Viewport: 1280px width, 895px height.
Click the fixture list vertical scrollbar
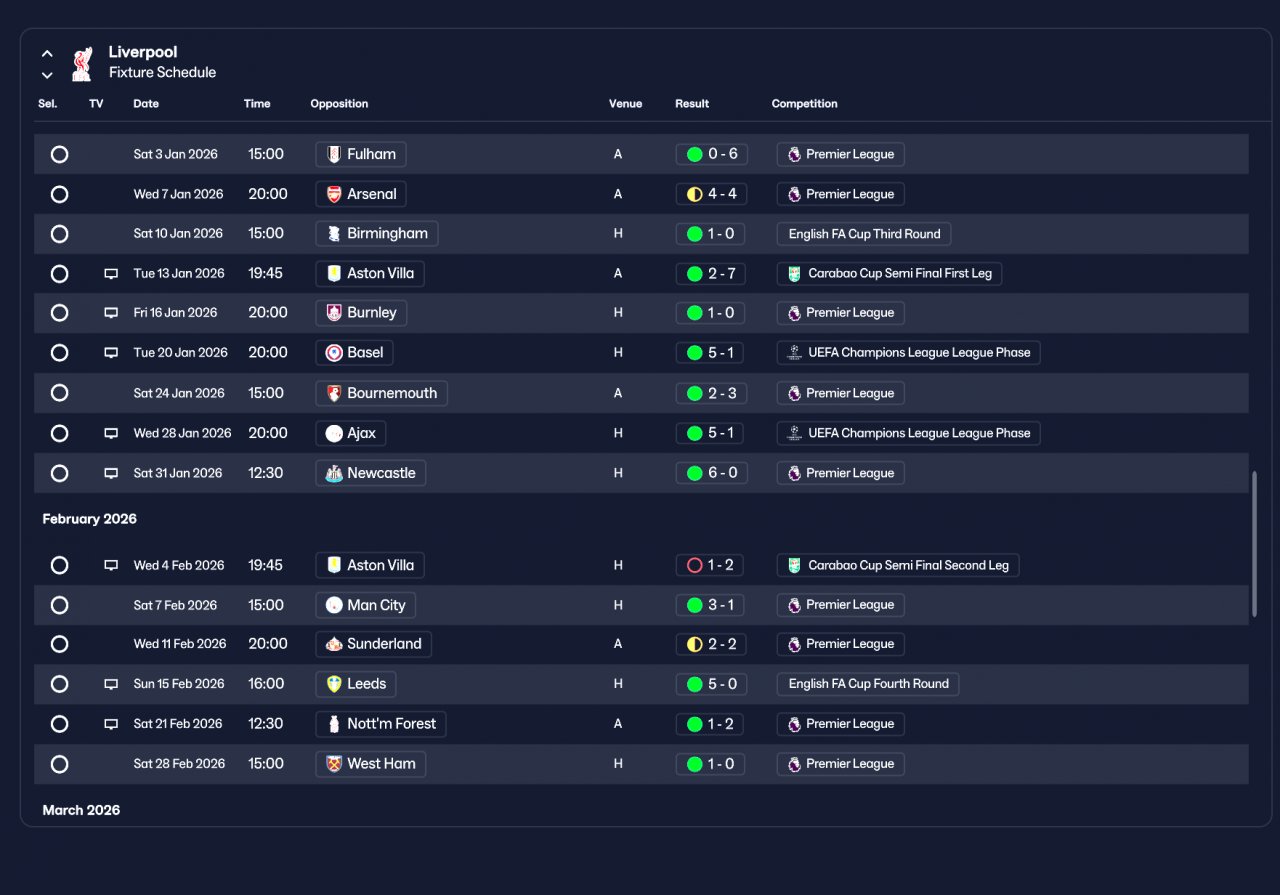1254,545
